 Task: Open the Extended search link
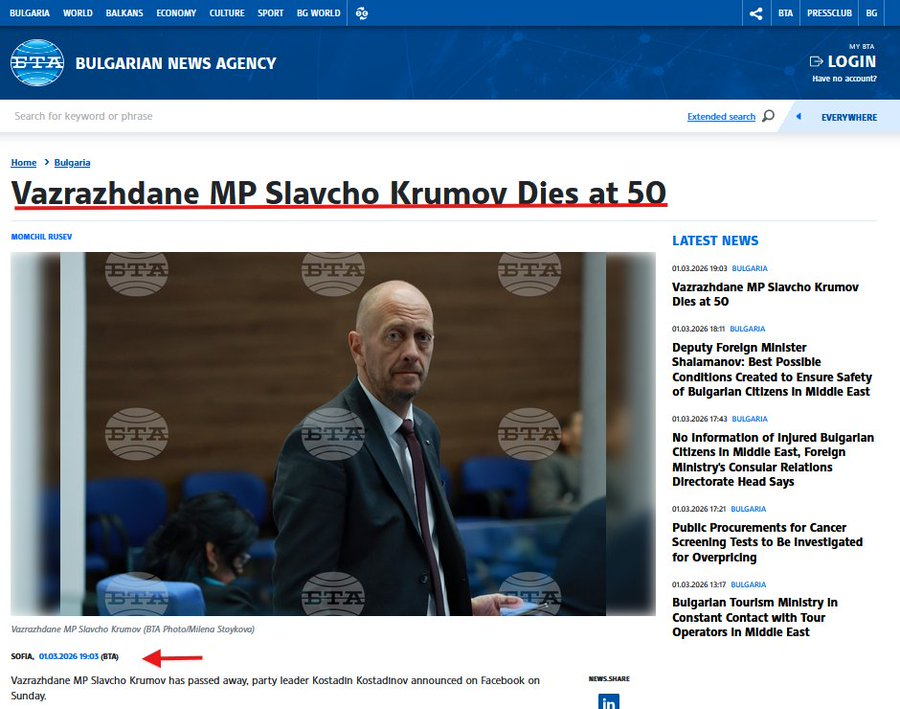click(721, 117)
